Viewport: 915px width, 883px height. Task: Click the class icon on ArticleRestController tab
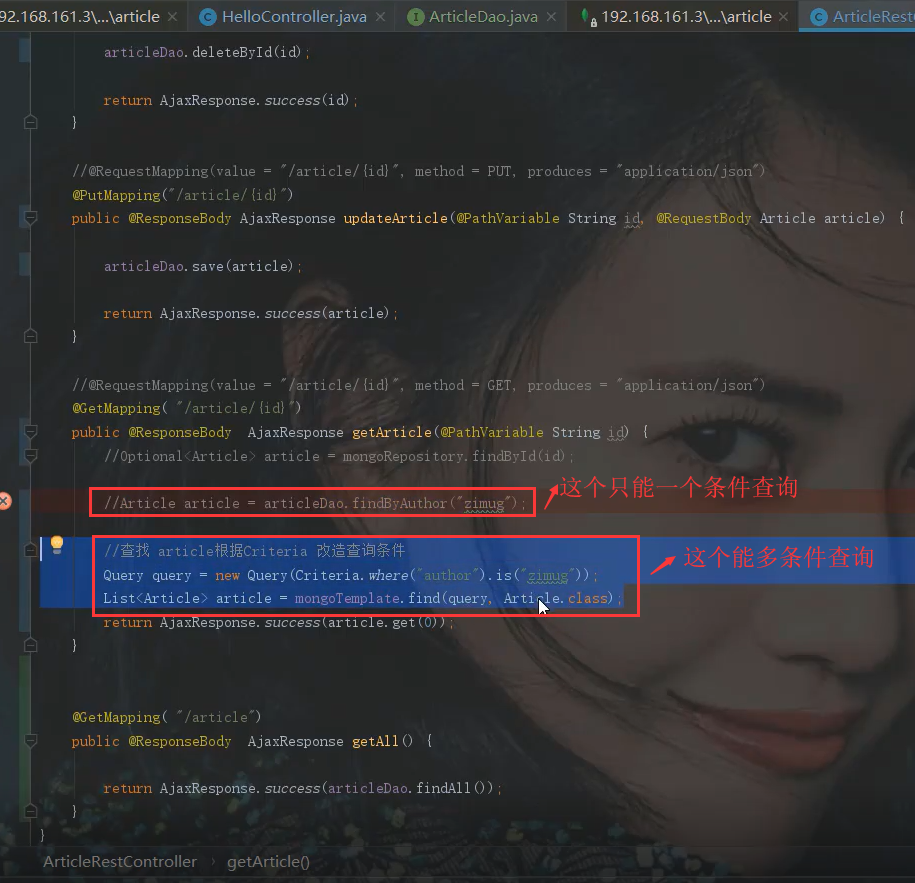click(x=819, y=17)
